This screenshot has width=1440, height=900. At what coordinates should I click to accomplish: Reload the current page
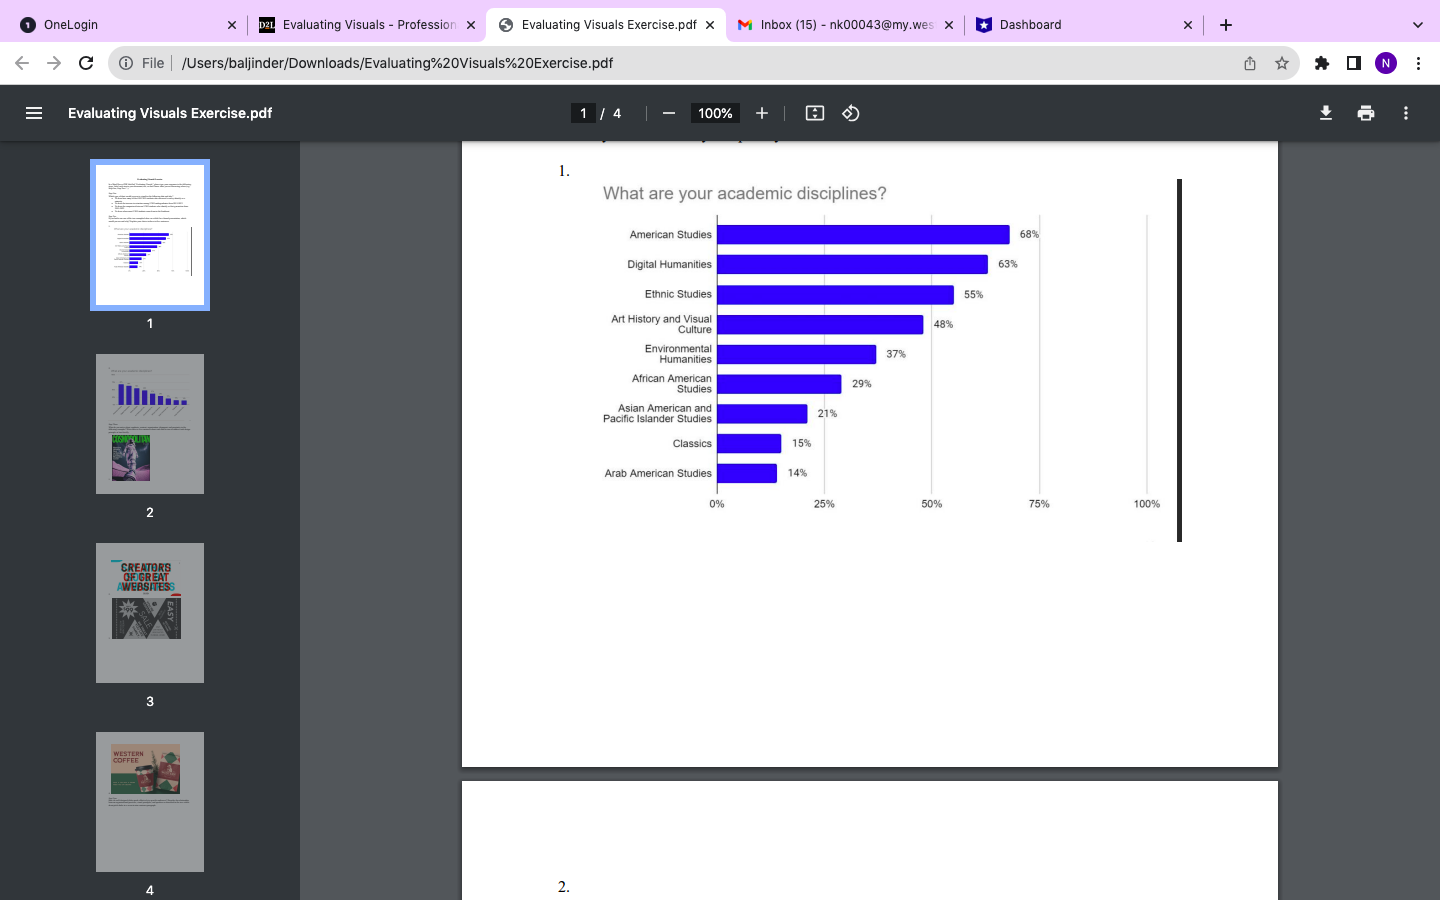[x=86, y=63]
